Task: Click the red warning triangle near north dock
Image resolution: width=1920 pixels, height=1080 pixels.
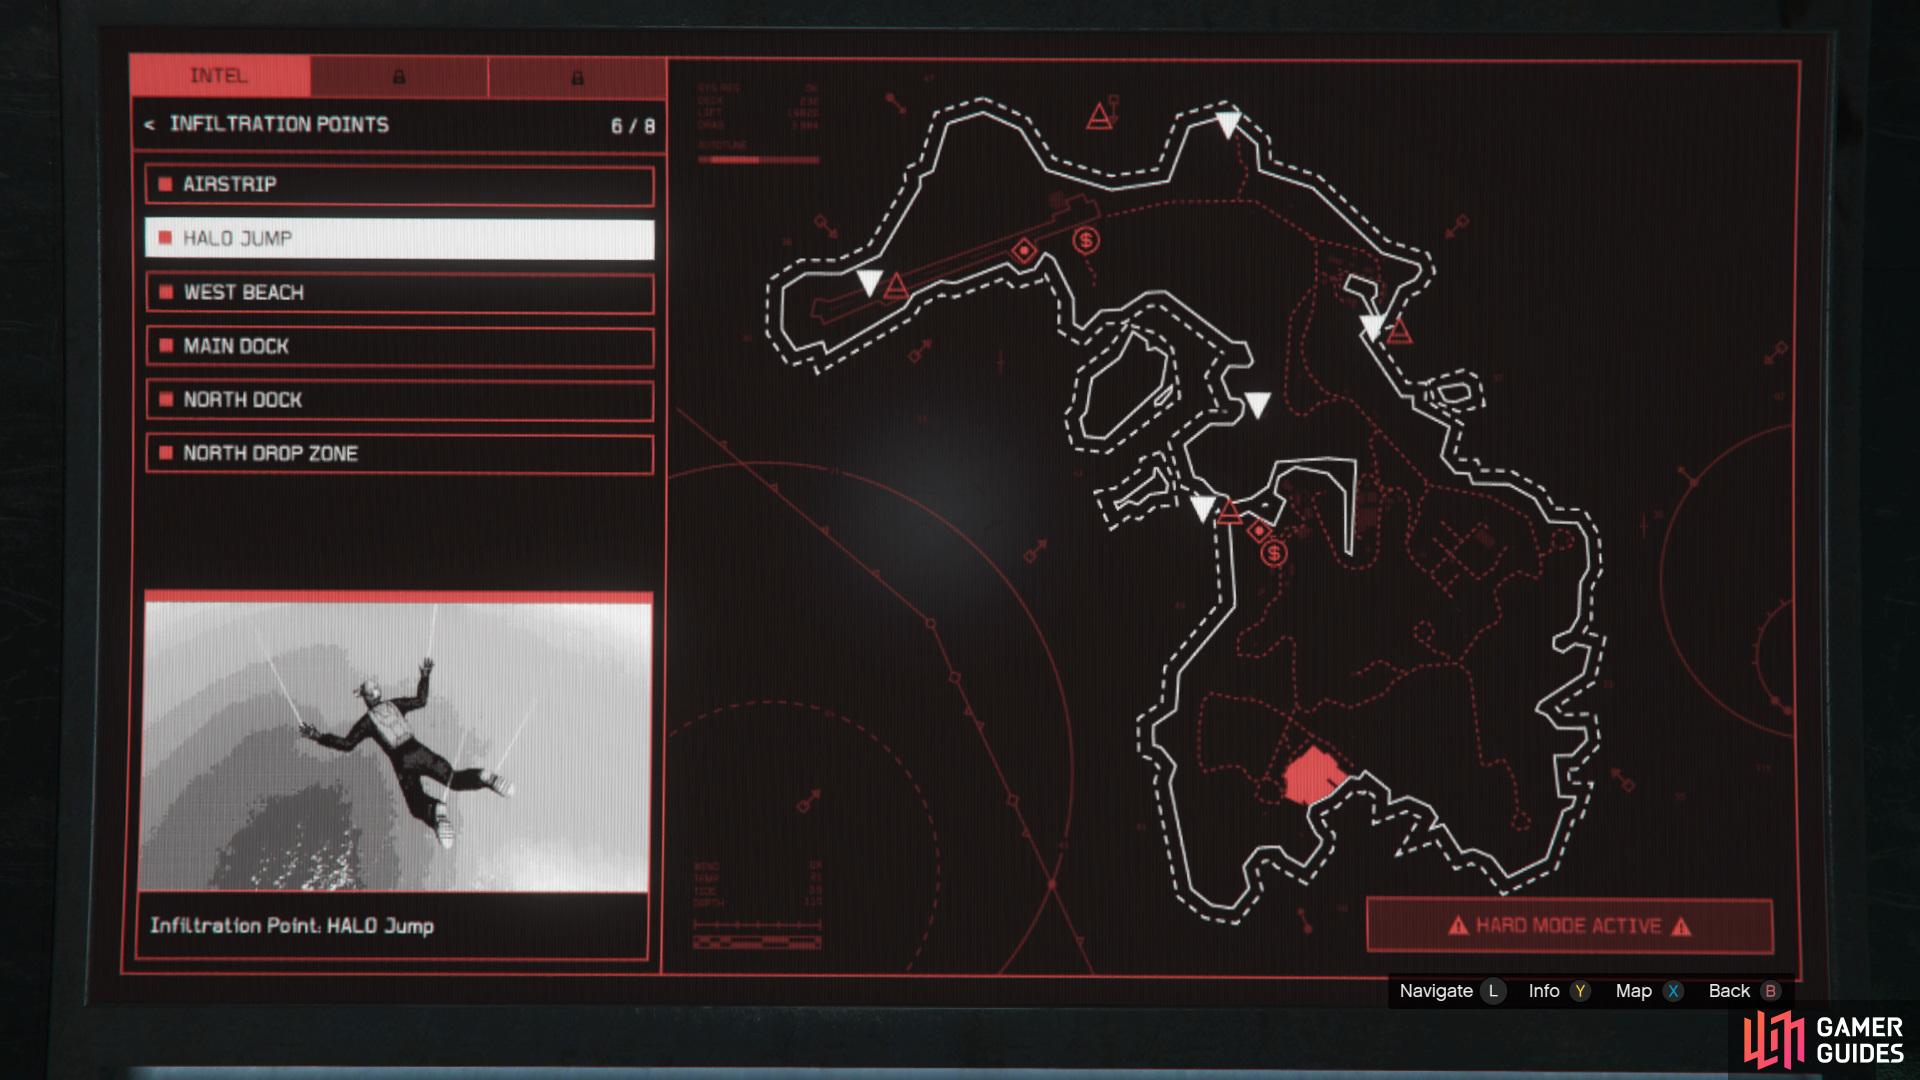Action: pos(1399,330)
